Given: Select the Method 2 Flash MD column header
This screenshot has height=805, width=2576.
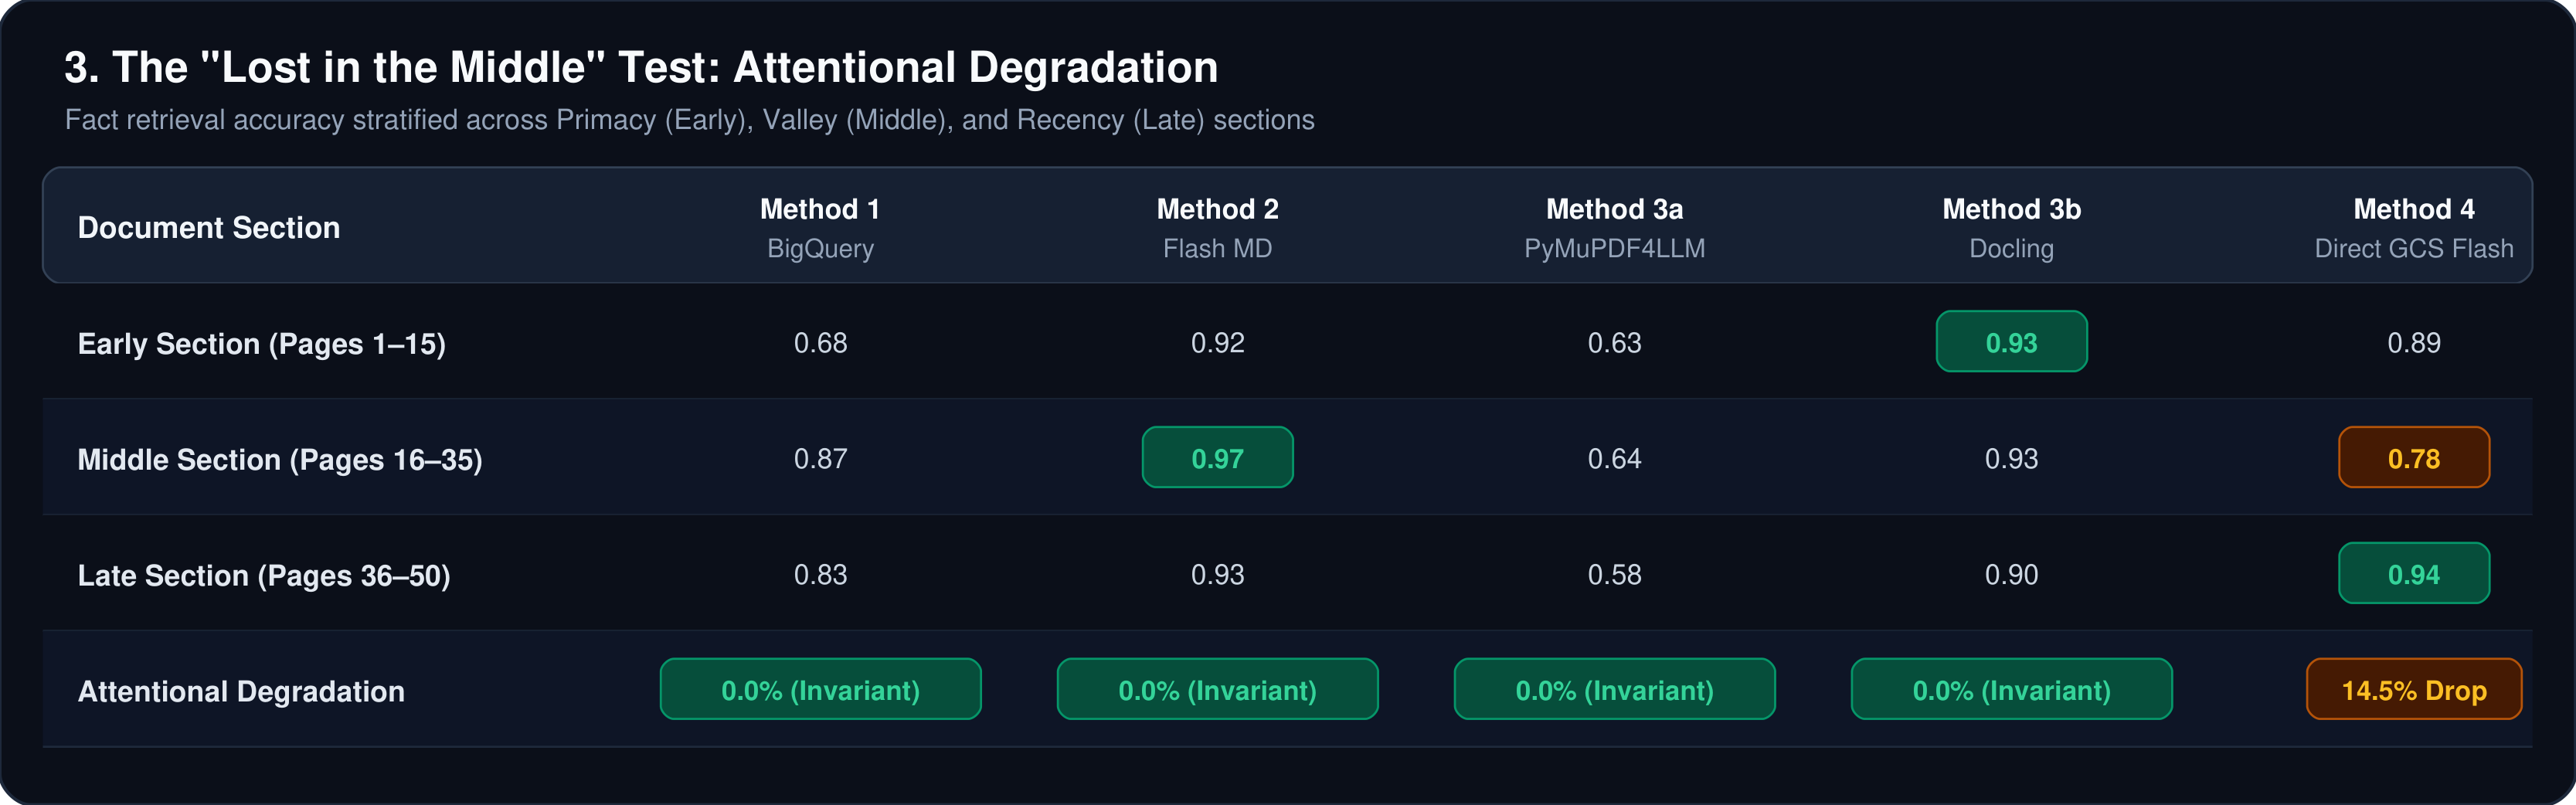Looking at the screenshot, I should pyautogui.click(x=1217, y=228).
